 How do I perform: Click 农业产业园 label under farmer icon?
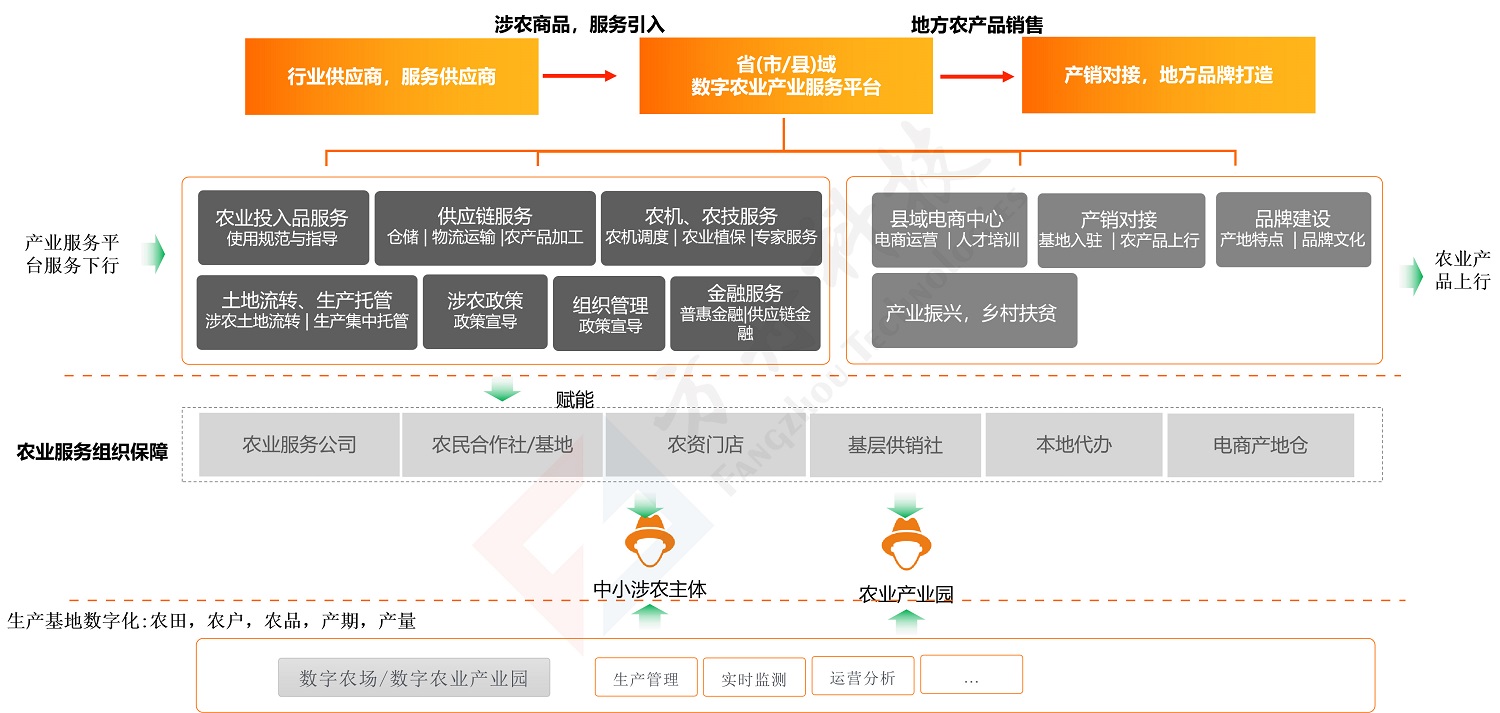click(x=906, y=594)
